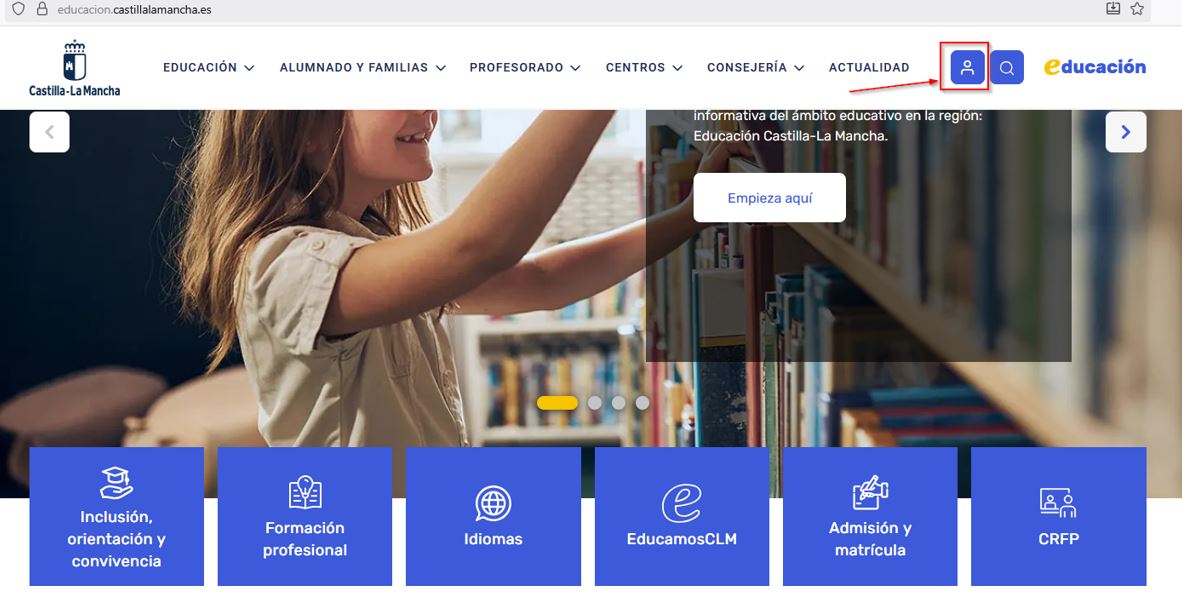Select the second carousel dot indicator
1182x610 pixels.
click(595, 403)
